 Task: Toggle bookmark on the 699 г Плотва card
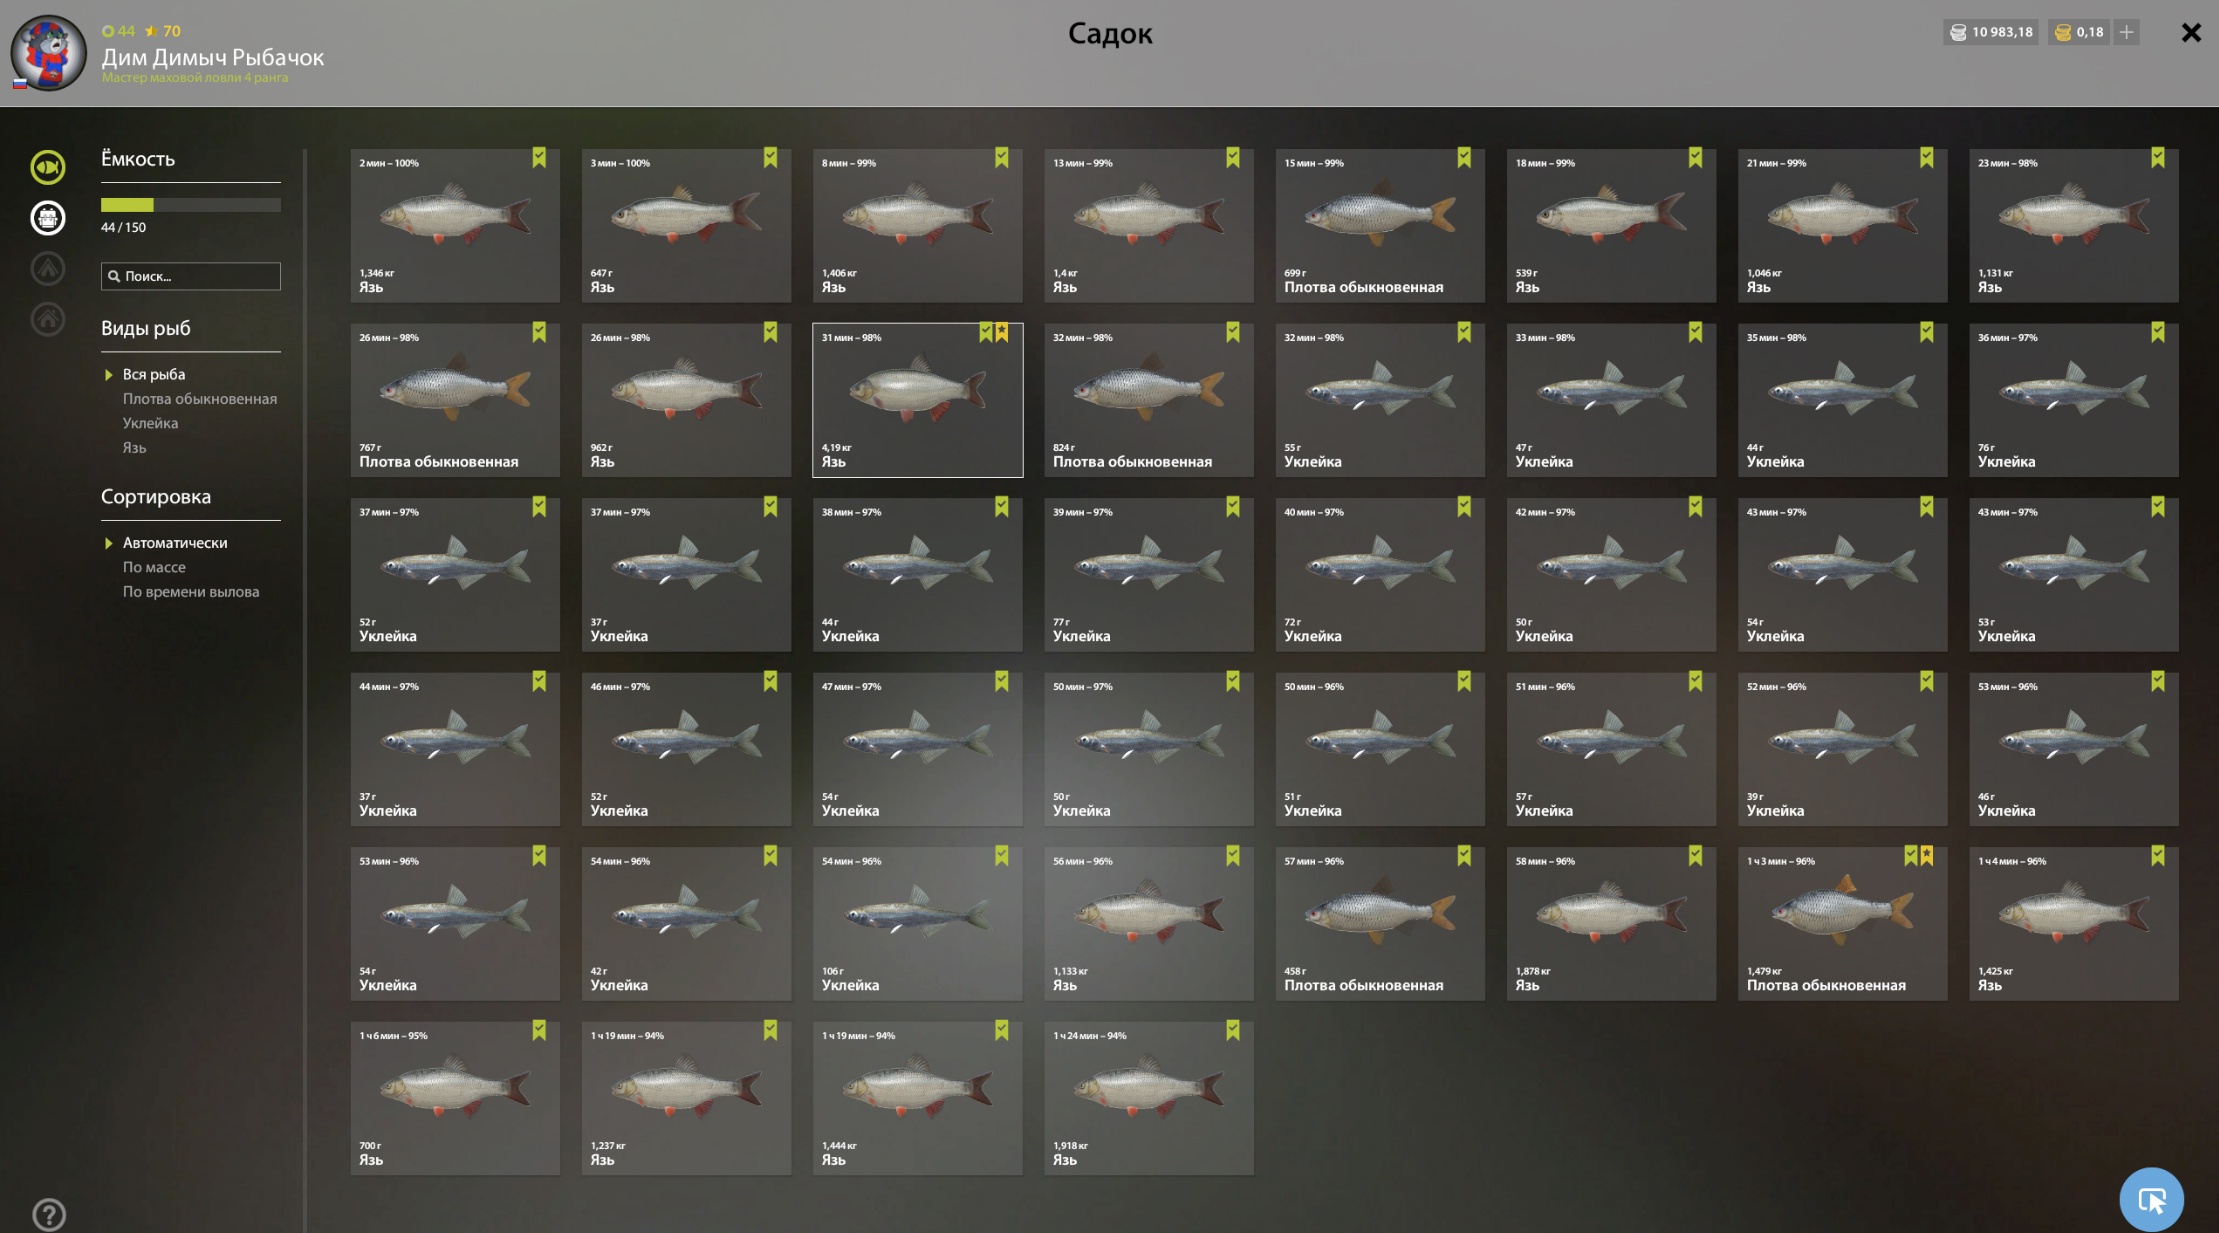[x=1464, y=158]
